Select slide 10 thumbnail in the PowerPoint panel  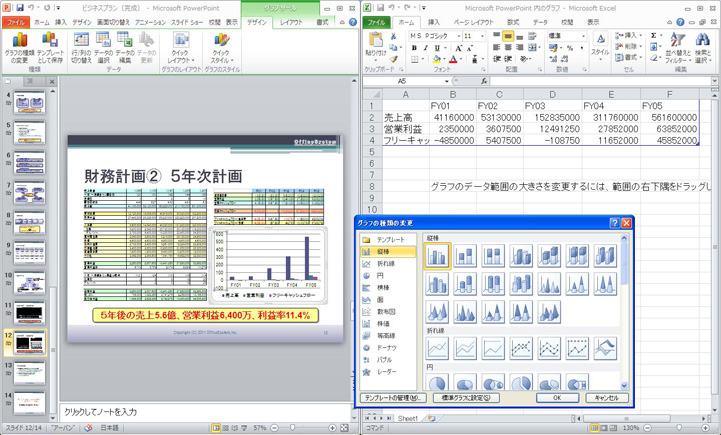[29, 282]
